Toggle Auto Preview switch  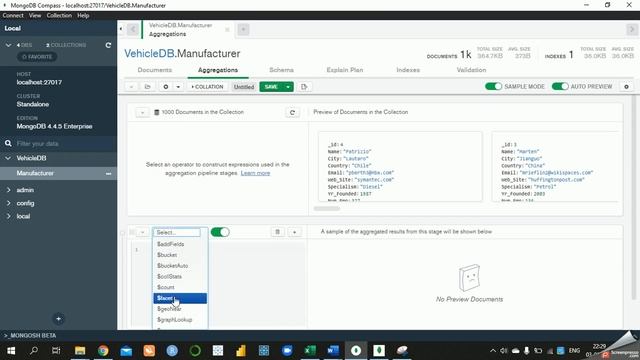tap(560, 87)
